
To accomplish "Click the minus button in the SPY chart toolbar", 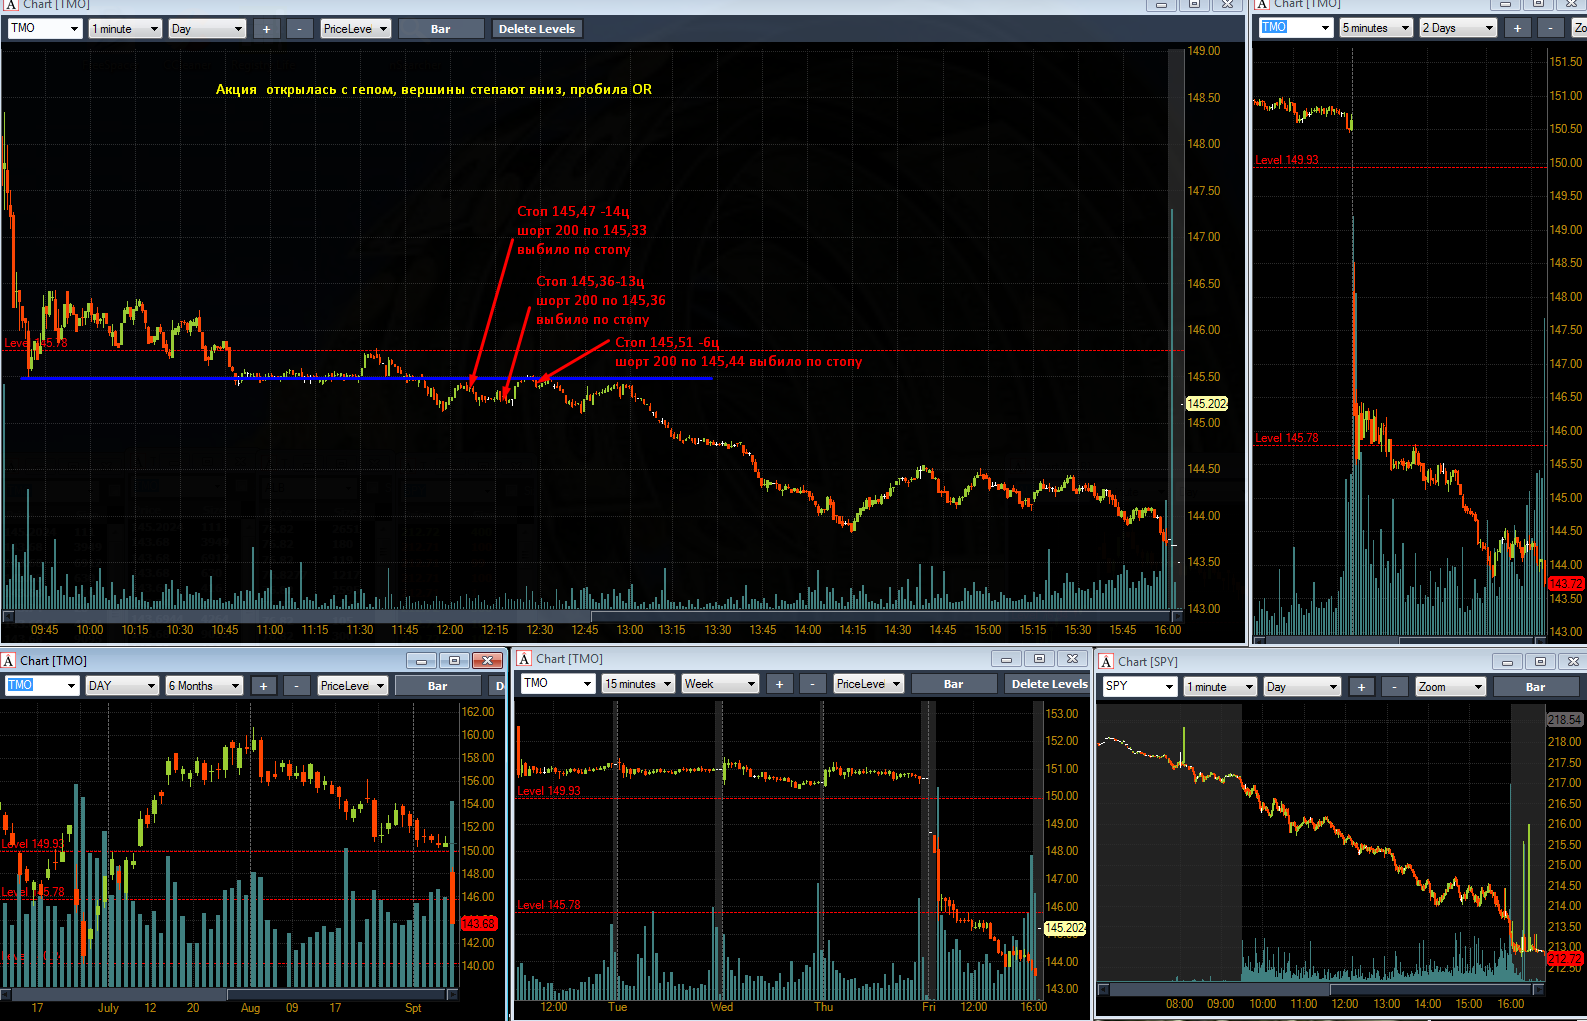I will click(1395, 687).
